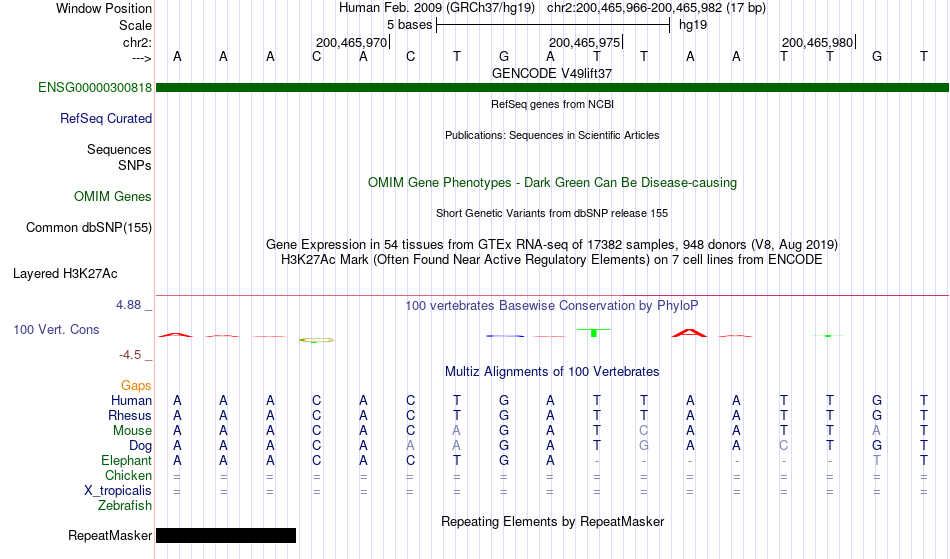
Task: Click the Chicken species label
Action: [128, 475]
